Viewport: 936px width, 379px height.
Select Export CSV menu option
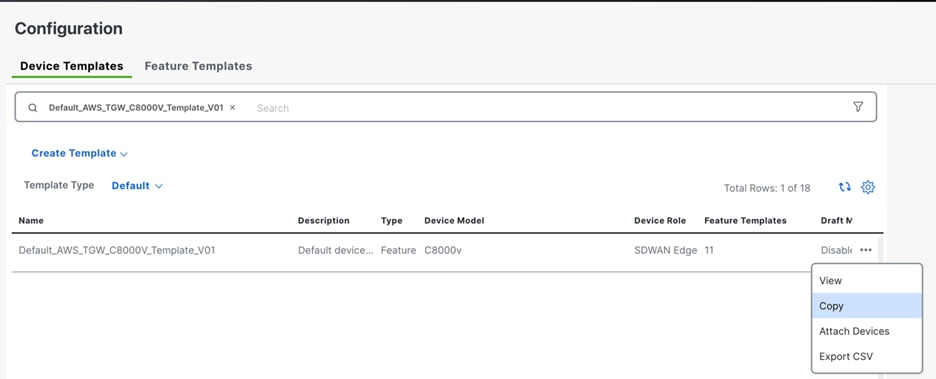[867, 356]
